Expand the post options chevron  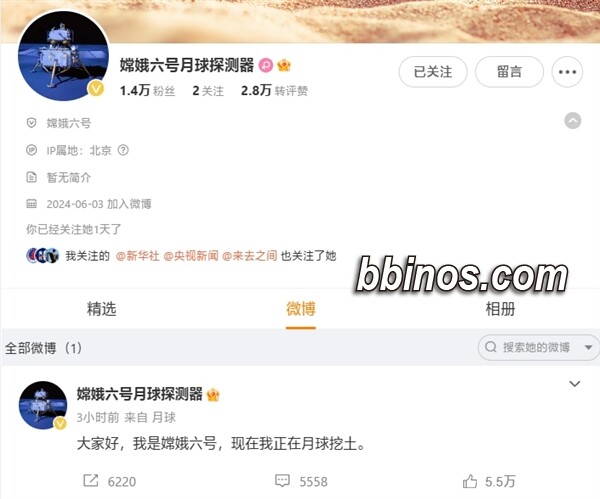tap(575, 384)
